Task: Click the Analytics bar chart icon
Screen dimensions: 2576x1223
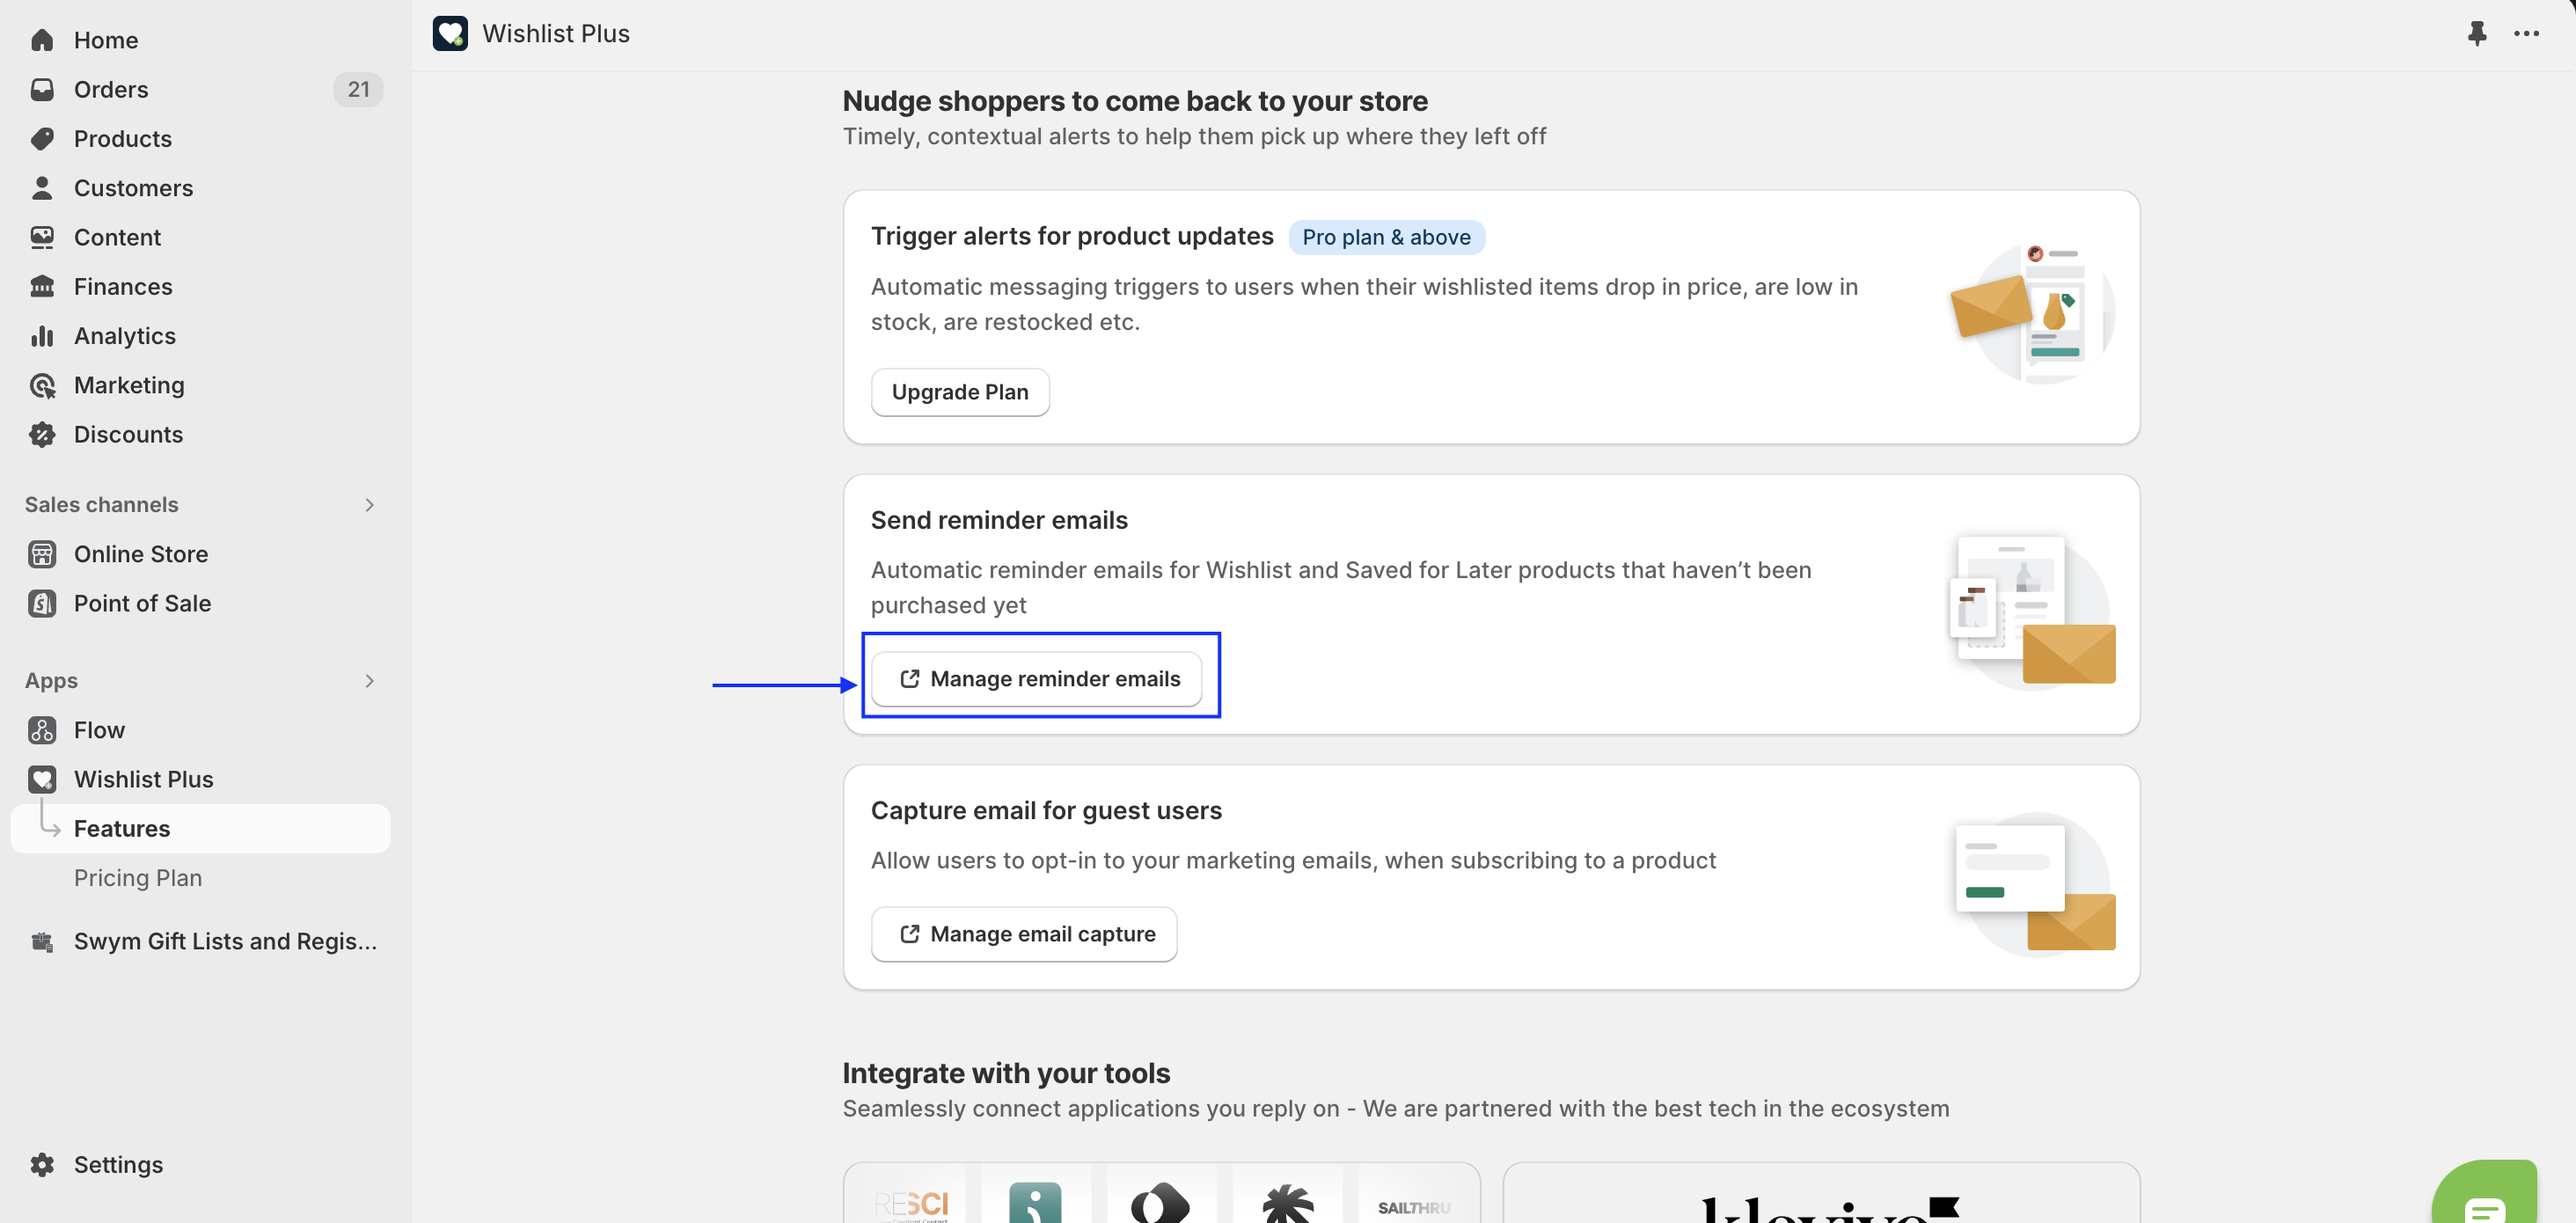Action: [42, 336]
